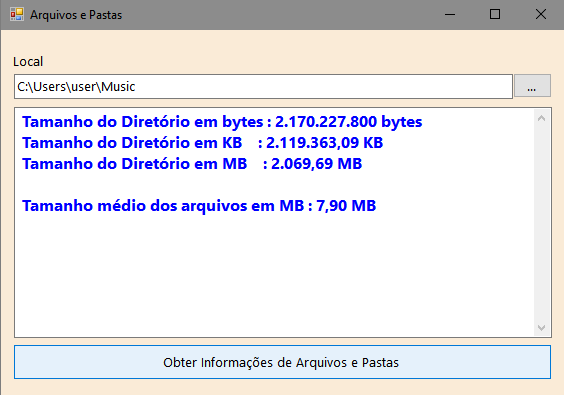Select line 'Tamanho médio dos arquivos em MB'

click(199, 206)
